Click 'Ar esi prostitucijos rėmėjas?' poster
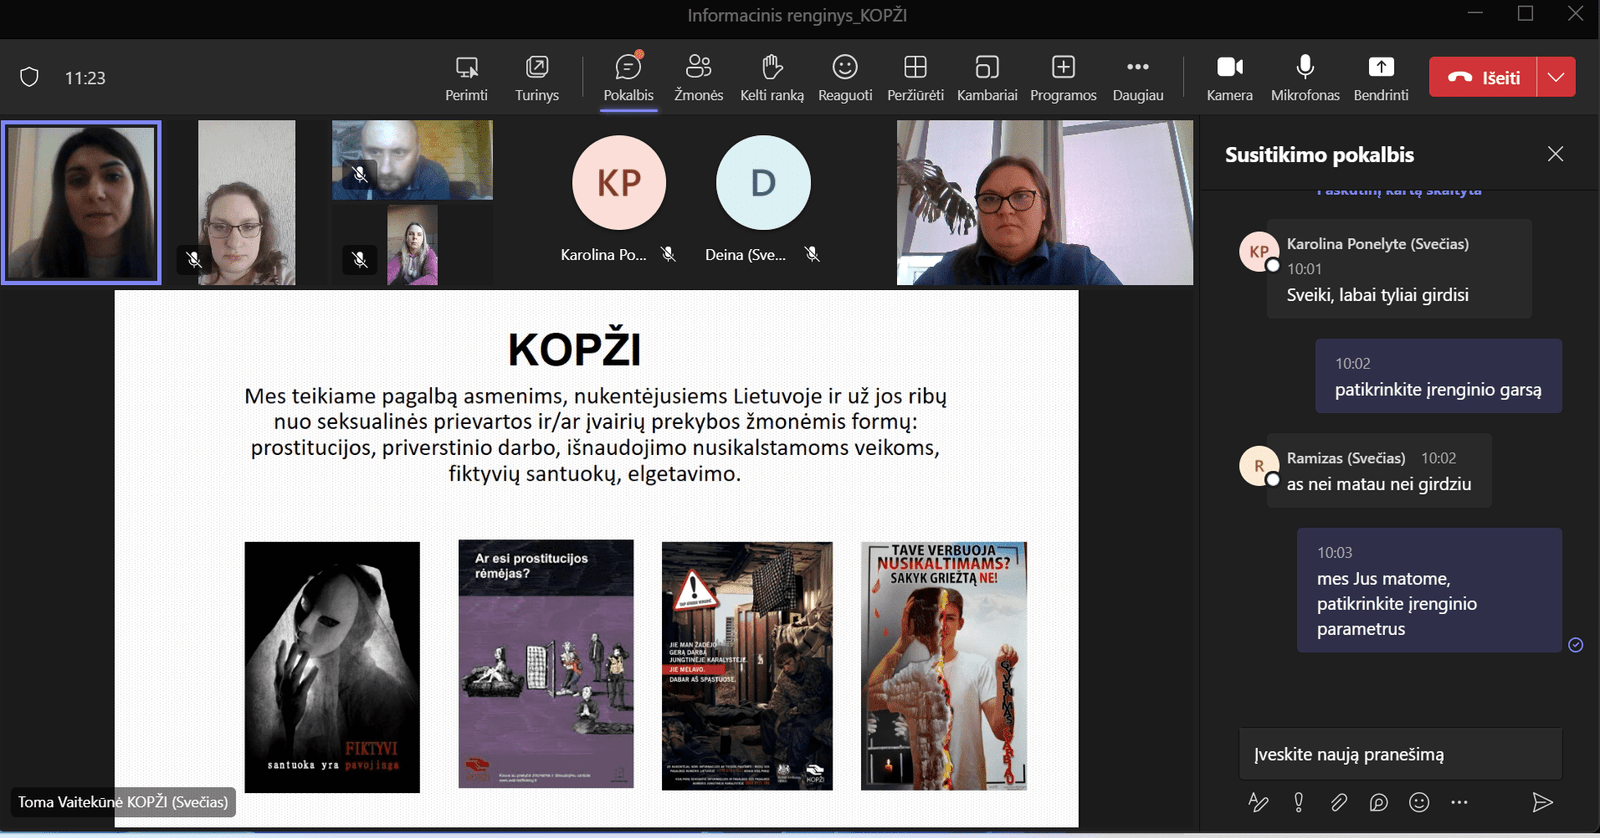This screenshot has width=1600, height=838. pyautogui.click(x=546, y=664)
